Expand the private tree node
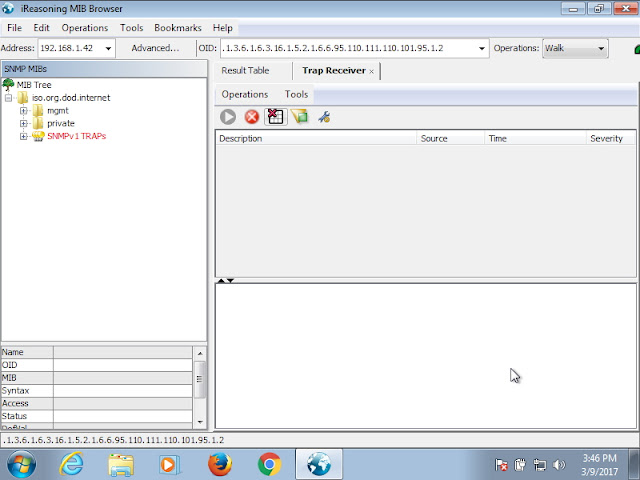This screenshot has height=480, width=640. (24, 123)
